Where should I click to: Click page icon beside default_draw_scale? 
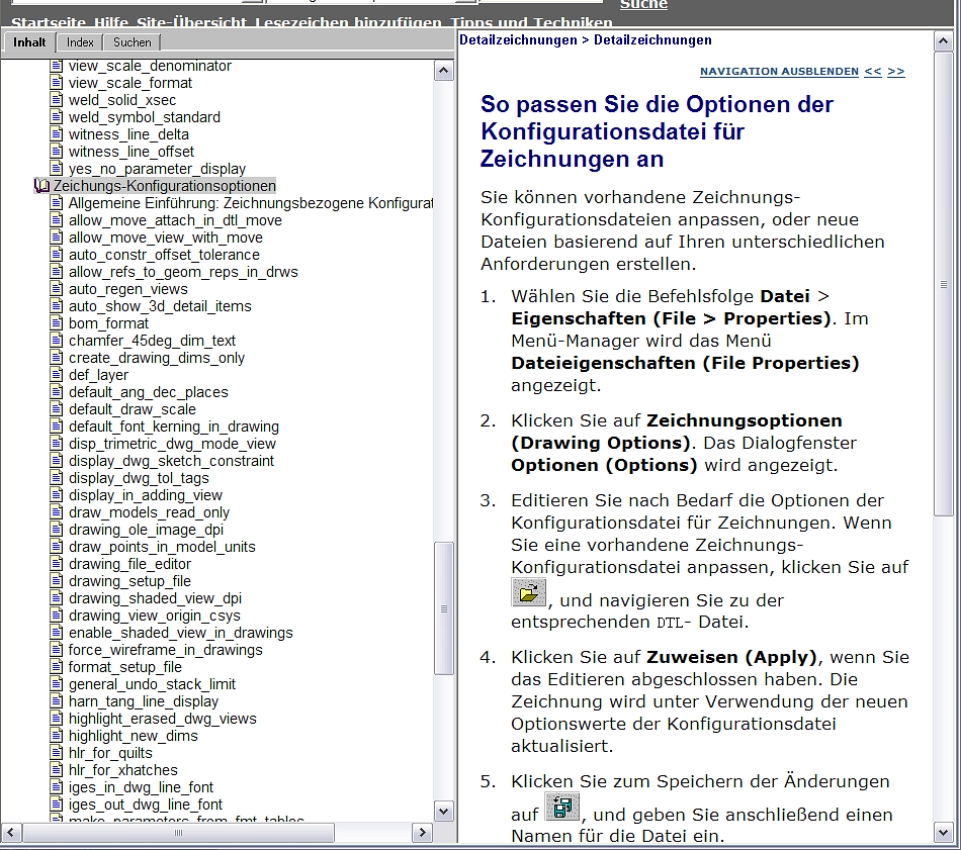[x=56, y=409]
